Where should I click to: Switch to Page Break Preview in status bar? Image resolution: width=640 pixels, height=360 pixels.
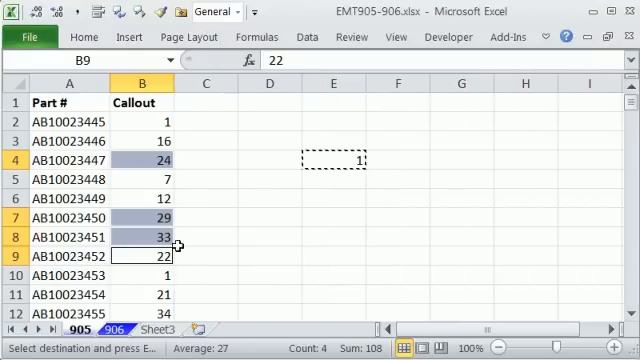click(x=441, y=348)
